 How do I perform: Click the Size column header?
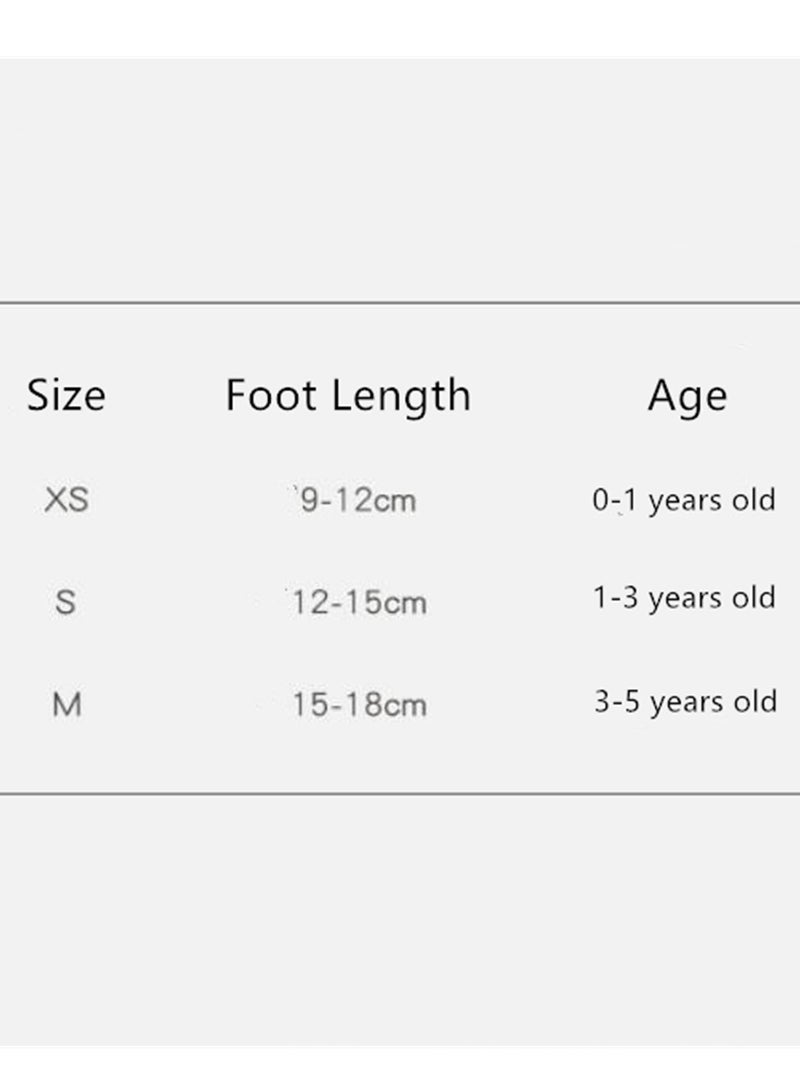tap(66, 396)
